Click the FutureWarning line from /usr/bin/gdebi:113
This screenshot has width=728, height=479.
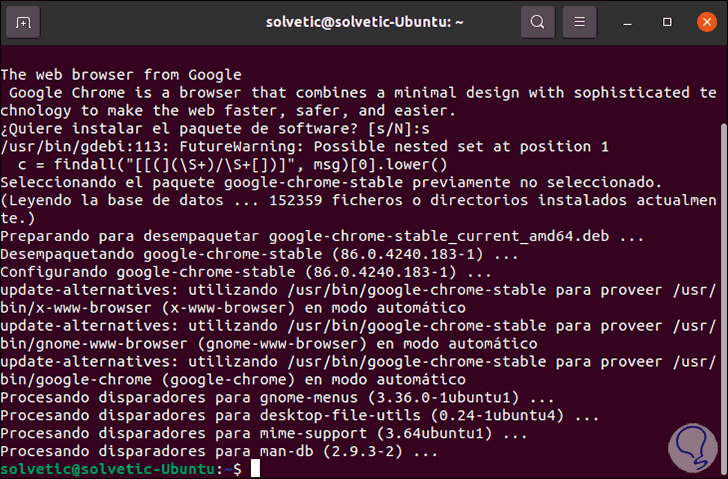click(305, 146)
